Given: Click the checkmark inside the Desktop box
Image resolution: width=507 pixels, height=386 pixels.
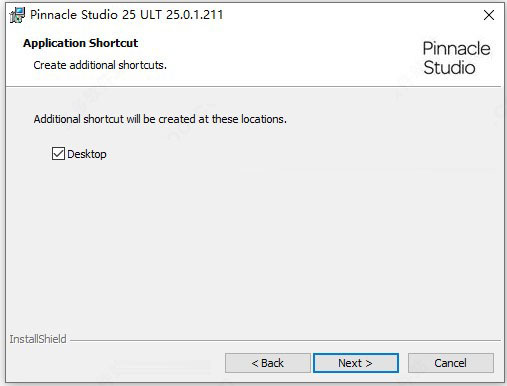Looking at the screenshot, I should (58, 154).
